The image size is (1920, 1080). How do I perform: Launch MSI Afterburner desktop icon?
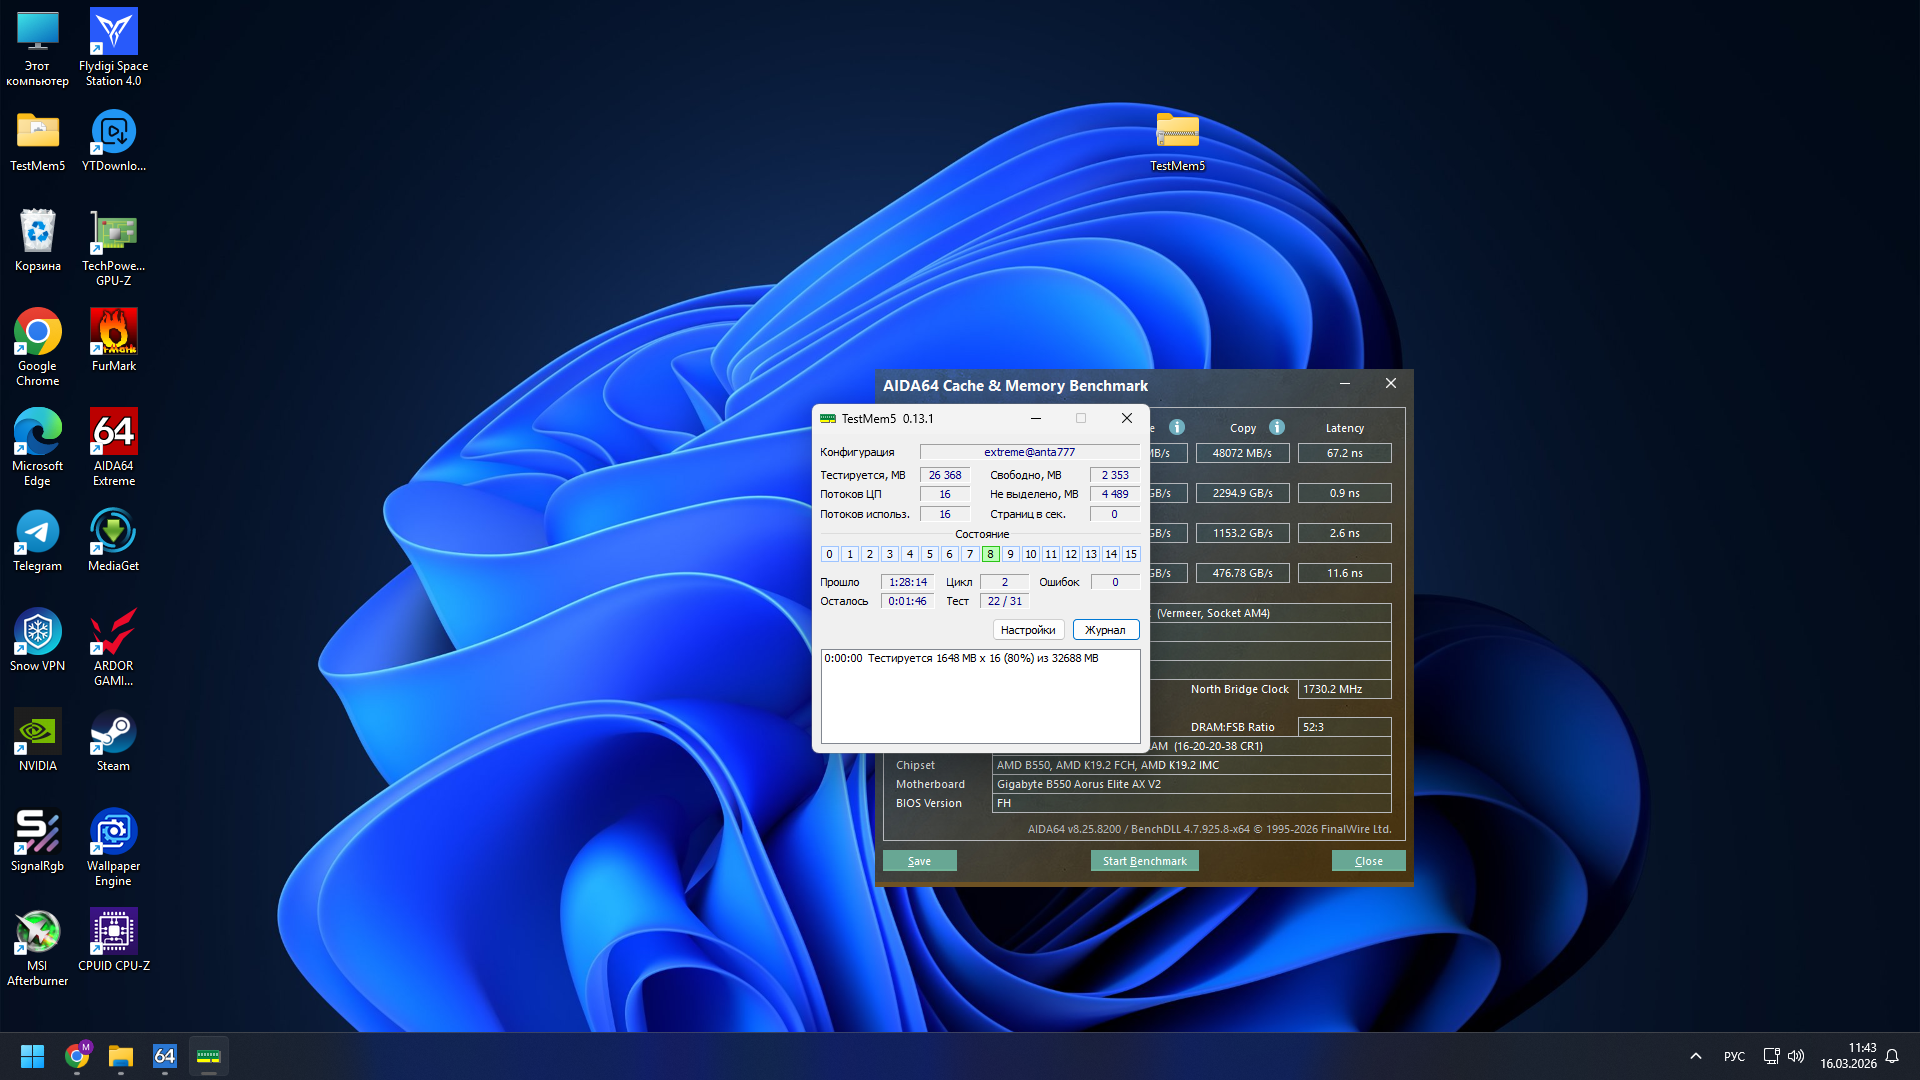point(37,933)
